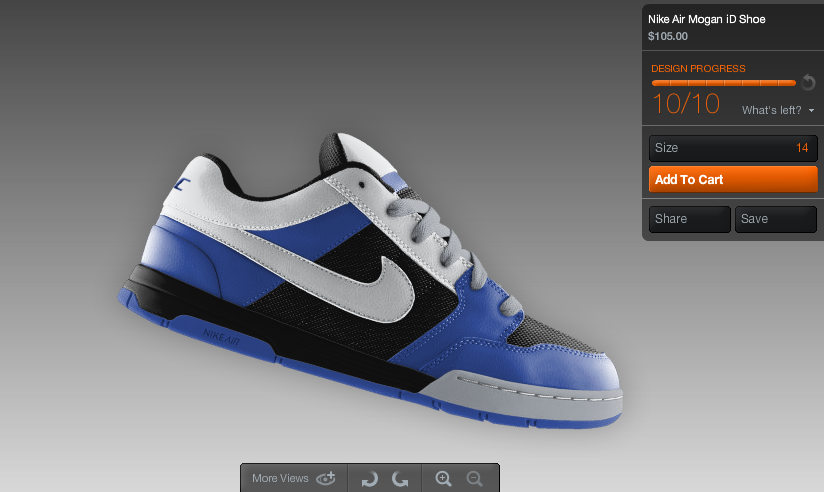
Task: Open the Size selector showing 14
Action: pos(733,148)
